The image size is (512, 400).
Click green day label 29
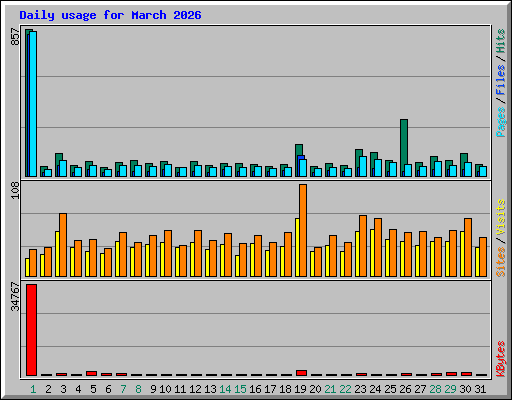[450, 389]
